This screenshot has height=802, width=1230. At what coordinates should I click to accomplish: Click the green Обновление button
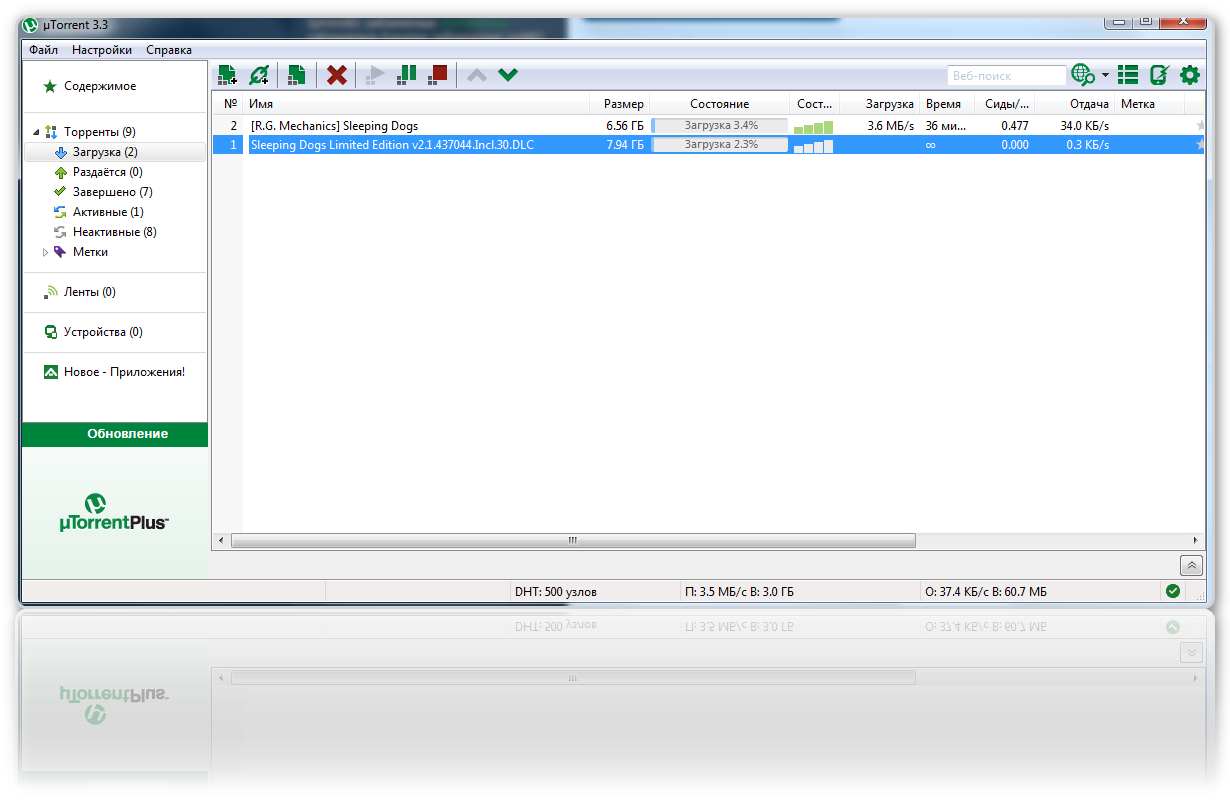coord(115,434)
